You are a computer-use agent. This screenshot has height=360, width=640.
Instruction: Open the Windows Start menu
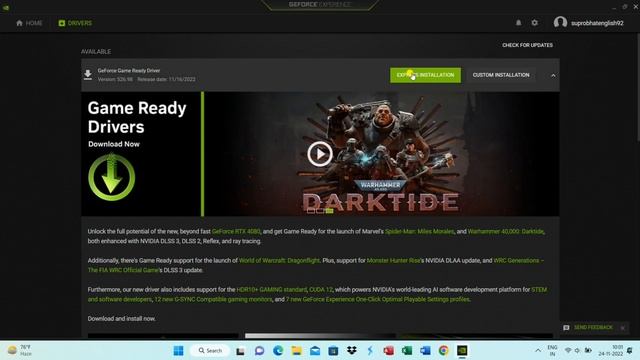pyautogui.click(x=178, y=351)
